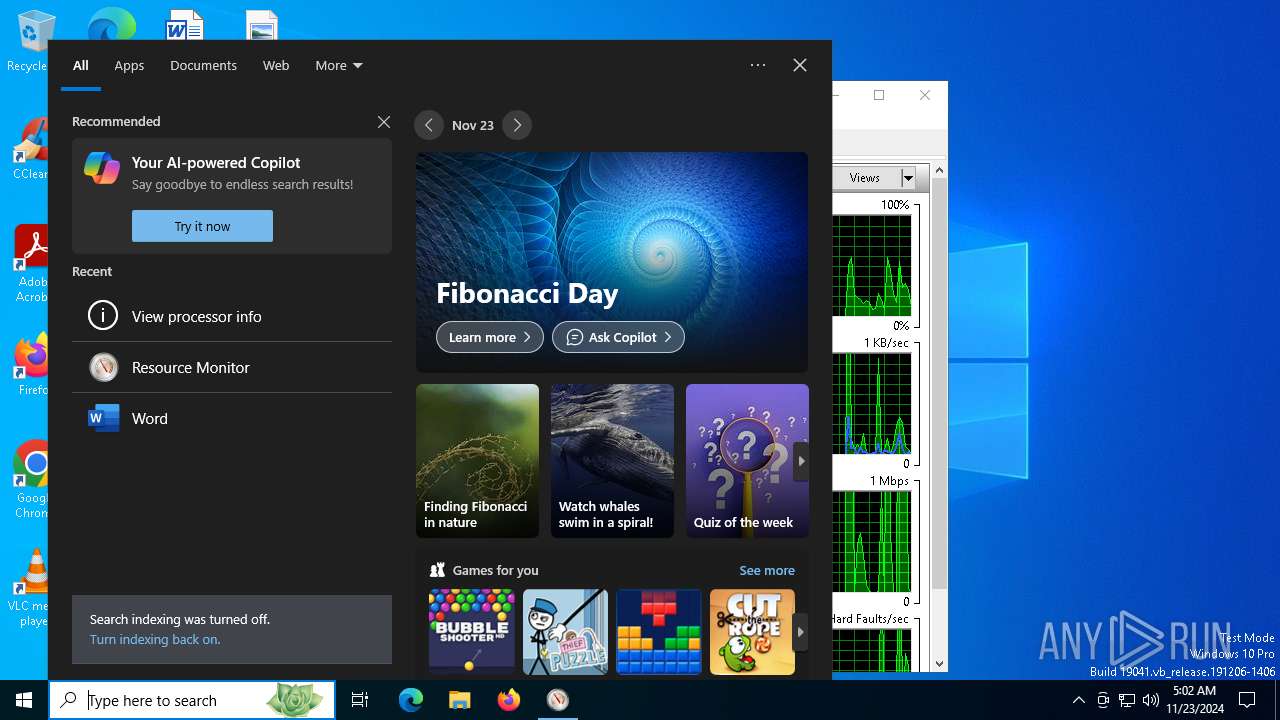Click the taskbar search box
Image resolution: width=1280 pixels, height=720 pixels.
(192, 700)
